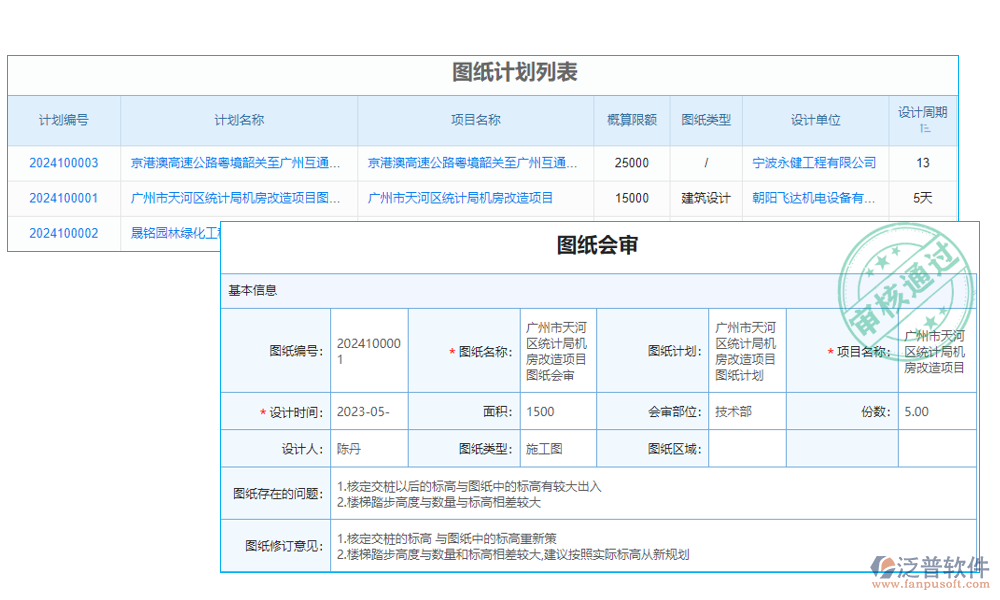Open the 京港澳高速公路粤境韶关至广州互通 plan name link
Screen dimensions: 1000x600
[x=237, y=163]
